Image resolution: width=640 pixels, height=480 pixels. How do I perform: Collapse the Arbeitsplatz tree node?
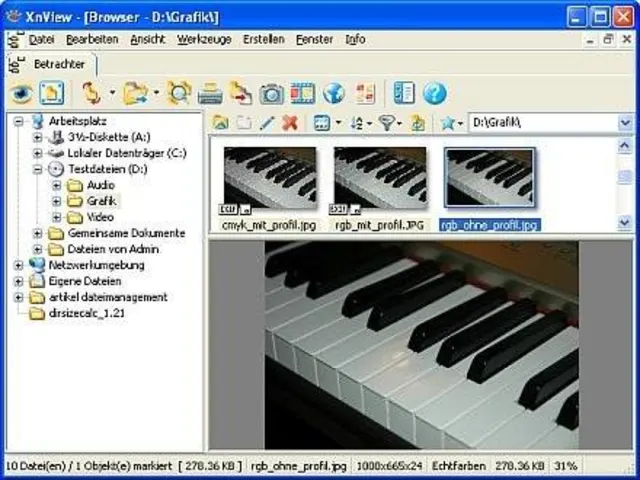click(18, 121)
